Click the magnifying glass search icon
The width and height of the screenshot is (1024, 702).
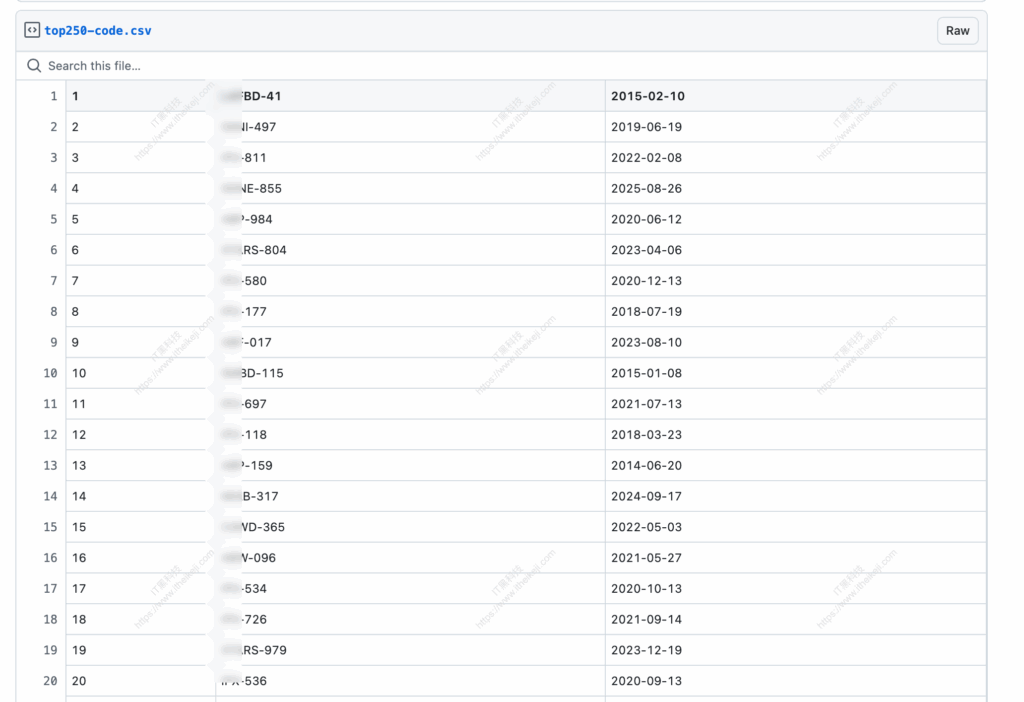tap(33, 65)
